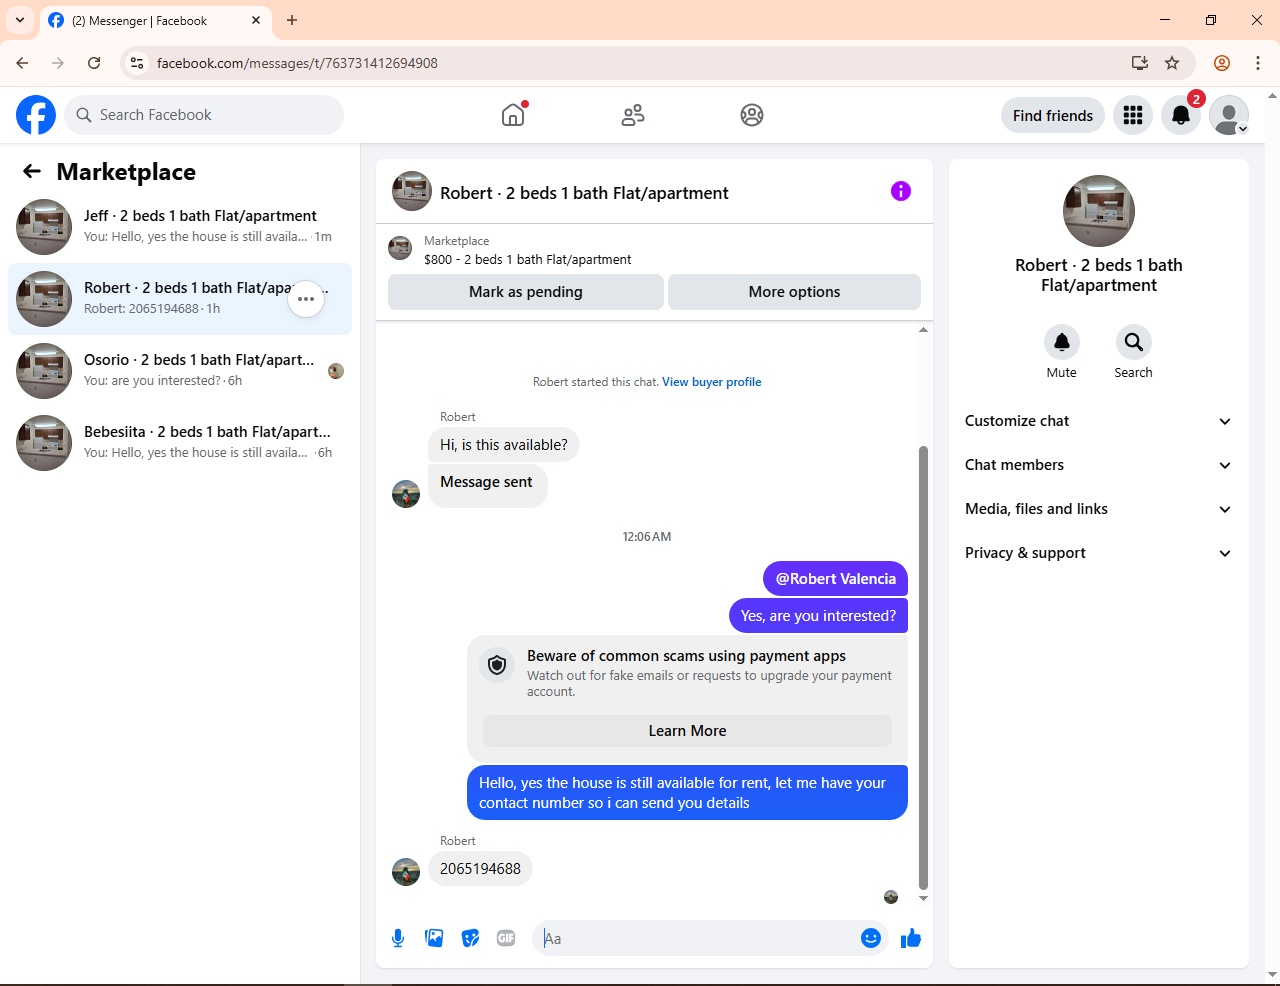Click Find friends button
Image resolution: width=1280 pixels, height=986 pixels.
(x=1053, y=115)
